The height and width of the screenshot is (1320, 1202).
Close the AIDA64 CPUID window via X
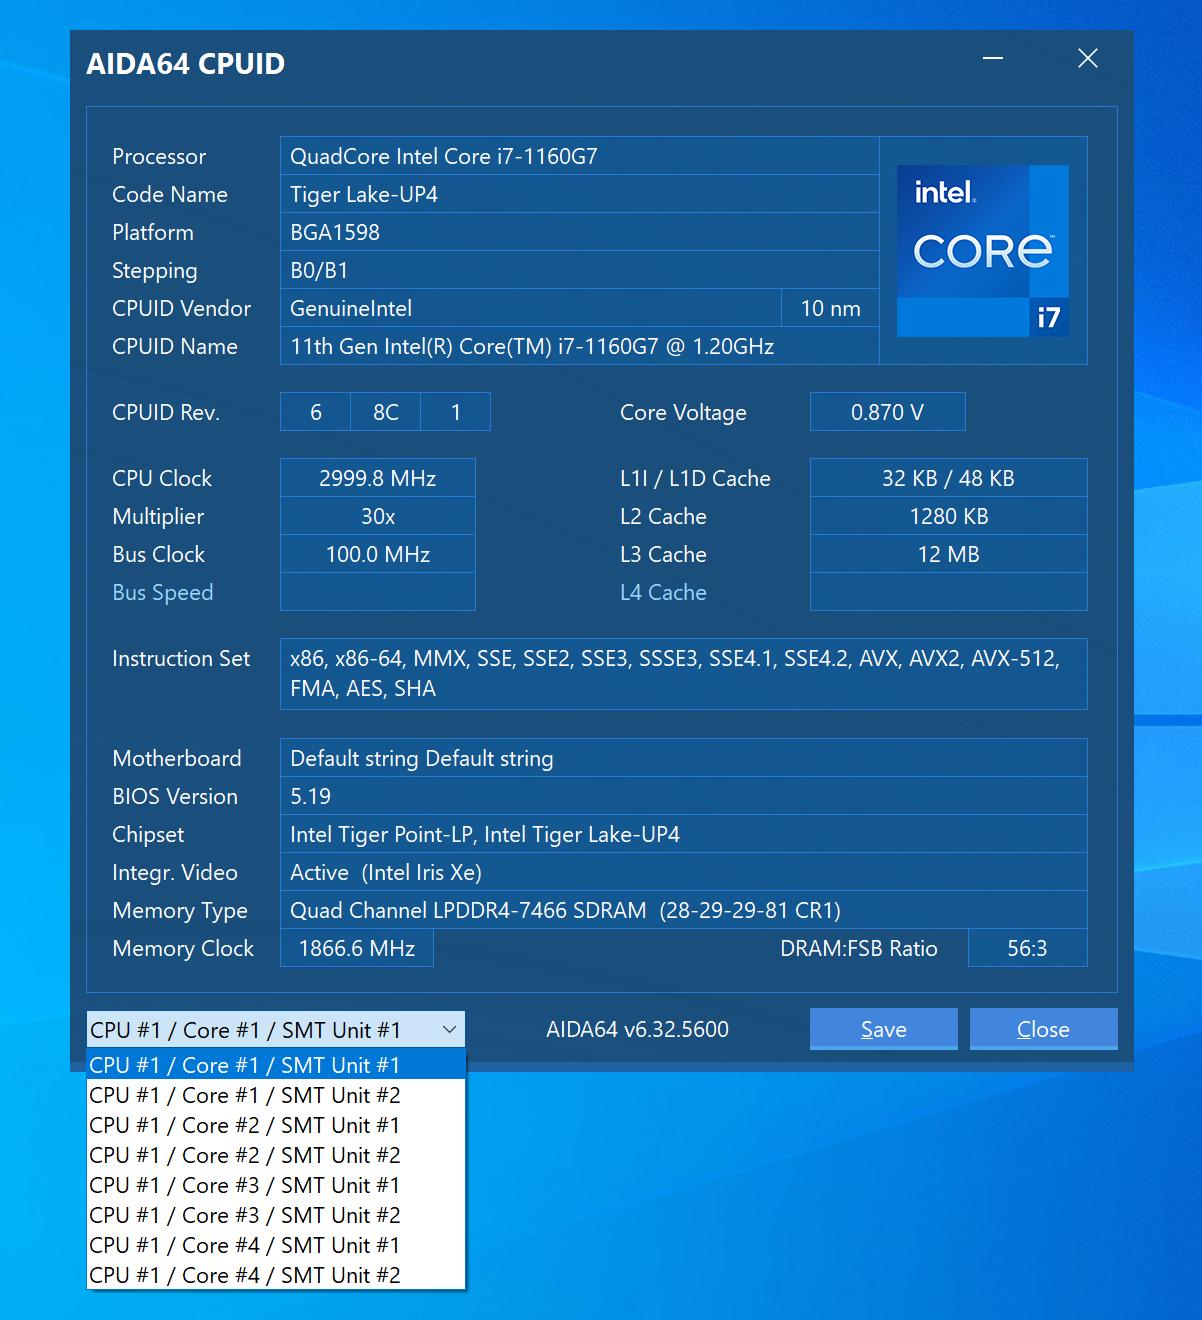pos(1088,59)
